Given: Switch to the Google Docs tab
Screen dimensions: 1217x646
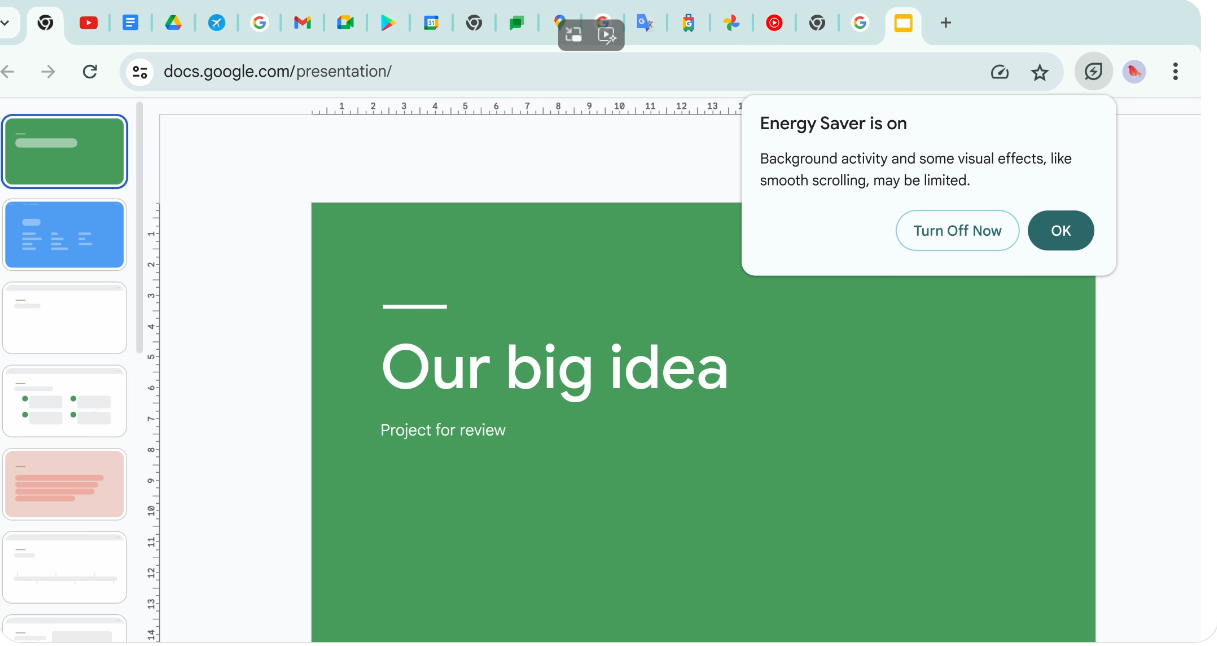Looking at the screenshot, I should (x=130, y=23).
